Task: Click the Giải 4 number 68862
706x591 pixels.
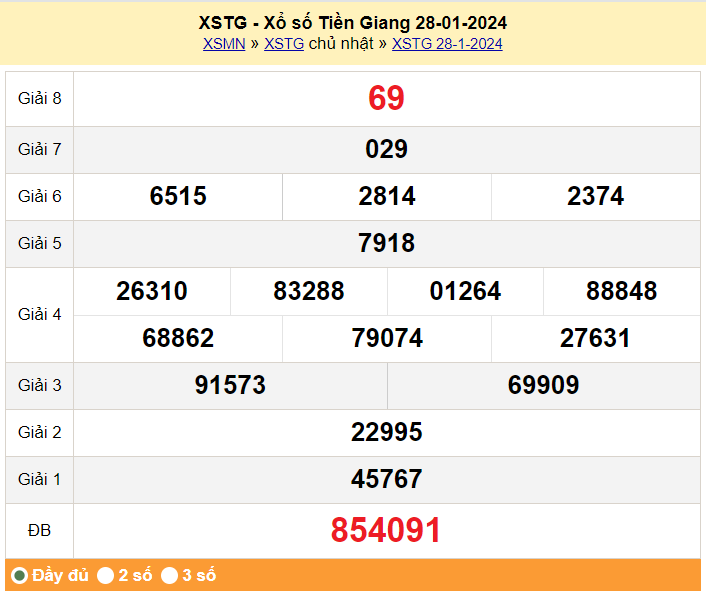Action: coord(178,338)
